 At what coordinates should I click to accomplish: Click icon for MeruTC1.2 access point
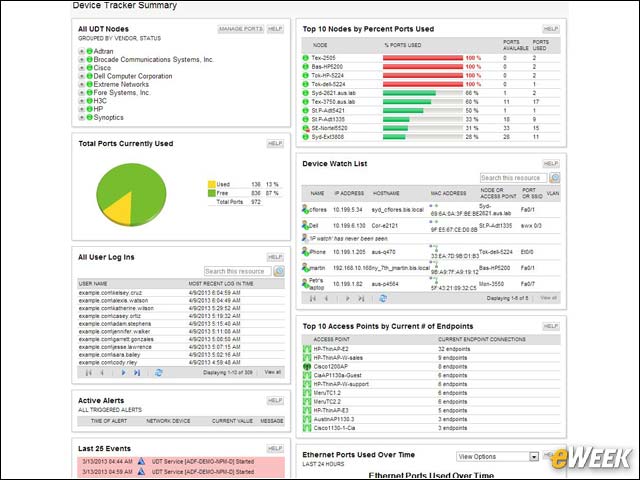point(307,393)
